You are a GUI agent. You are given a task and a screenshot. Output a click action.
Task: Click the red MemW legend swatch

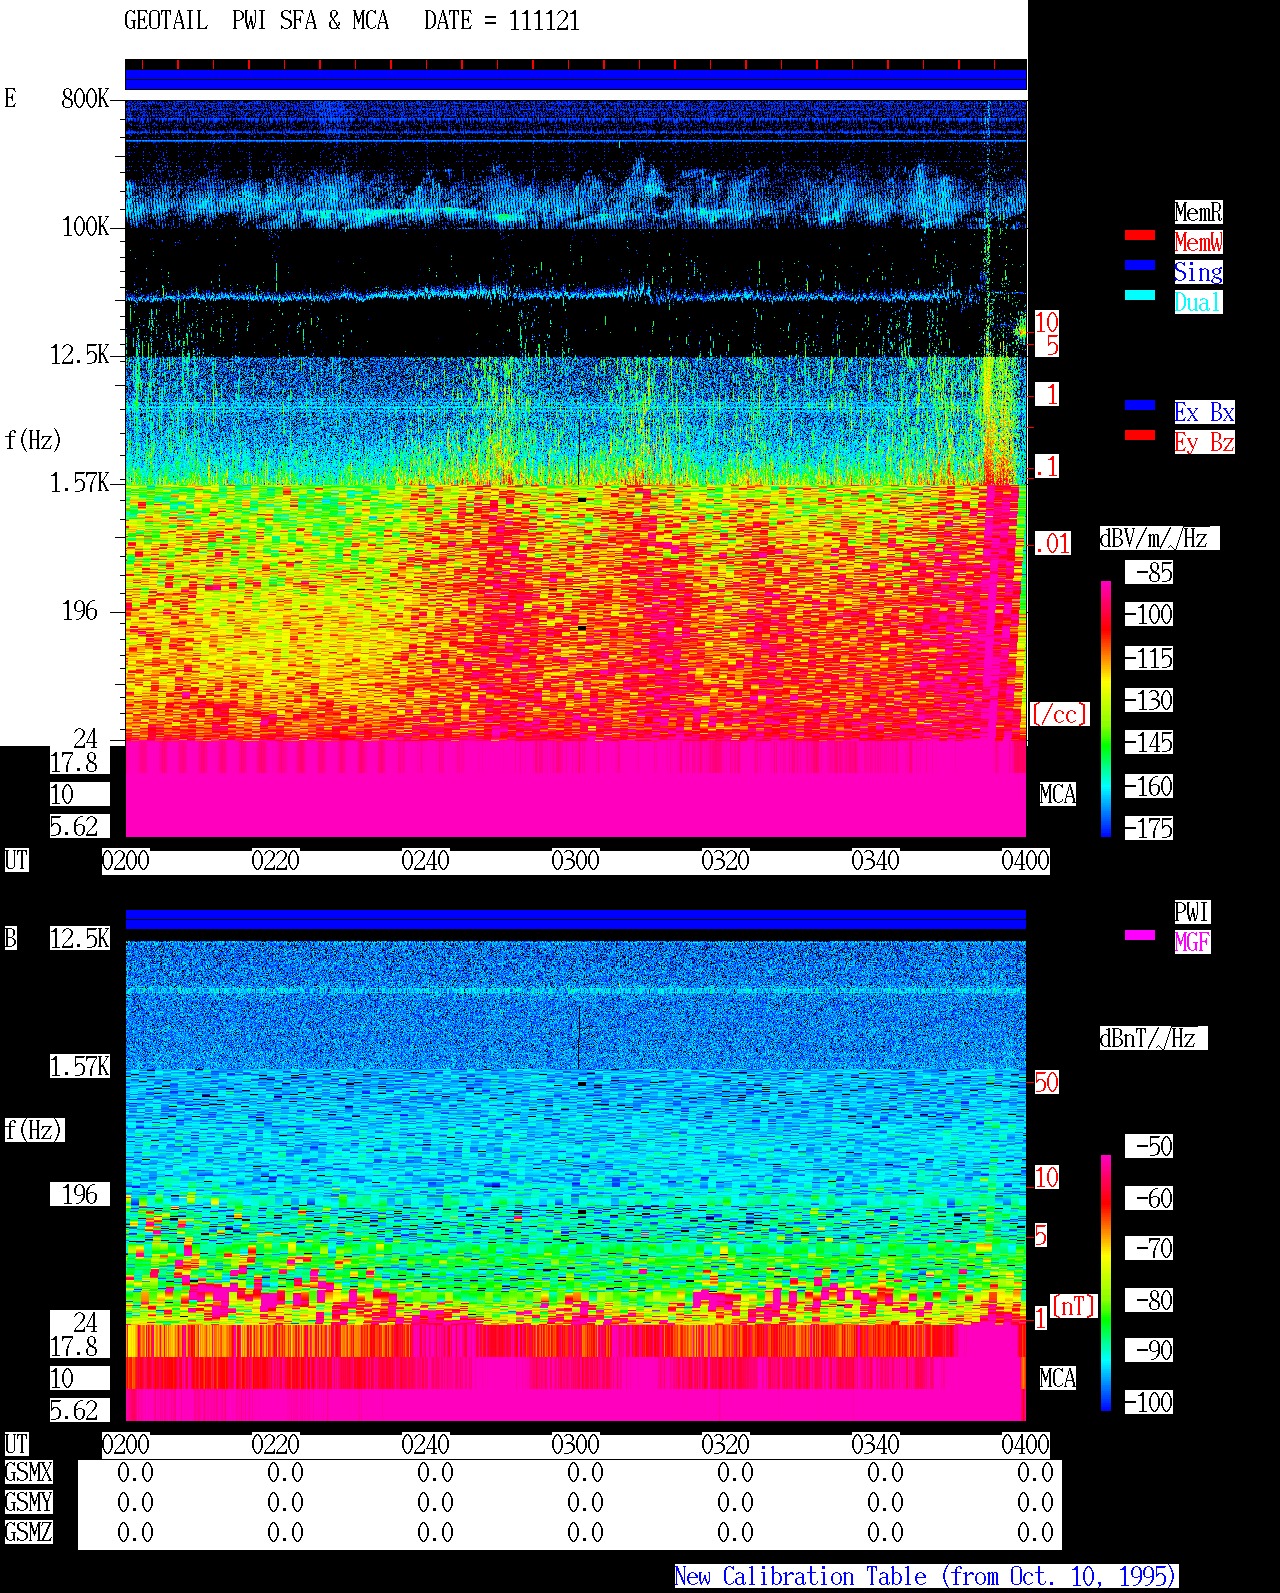1140,236
